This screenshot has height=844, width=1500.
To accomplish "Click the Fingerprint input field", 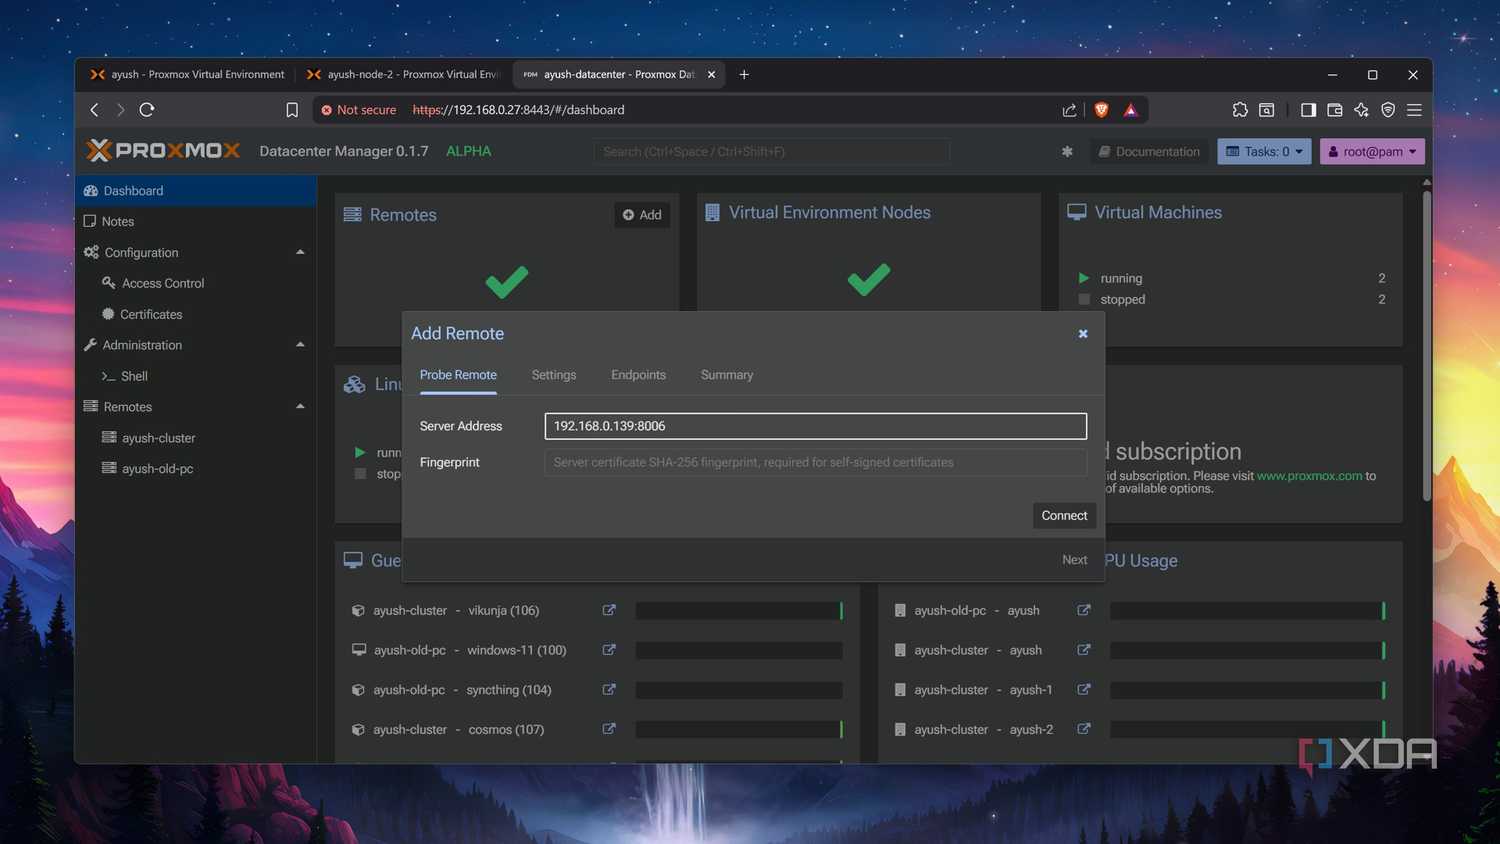I will [815, 462].
